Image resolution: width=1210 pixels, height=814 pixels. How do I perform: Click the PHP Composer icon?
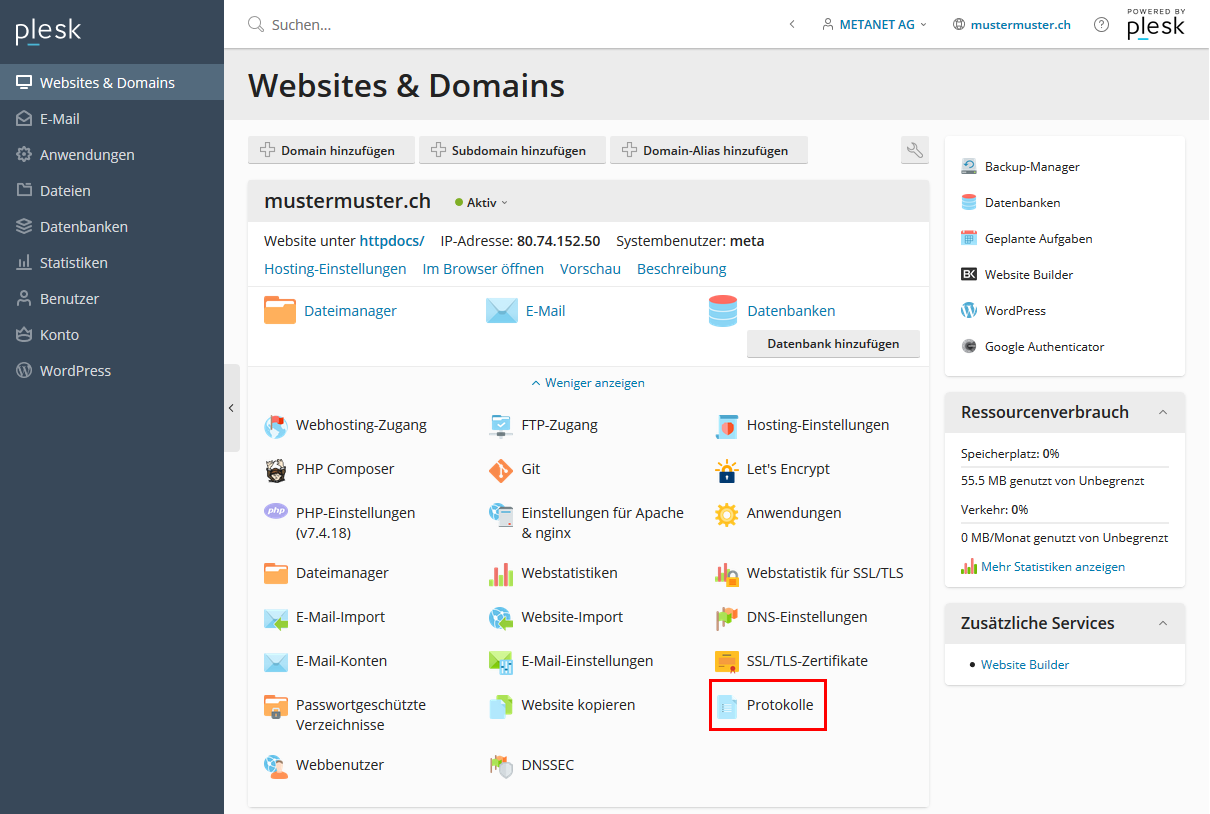(276, 469)
